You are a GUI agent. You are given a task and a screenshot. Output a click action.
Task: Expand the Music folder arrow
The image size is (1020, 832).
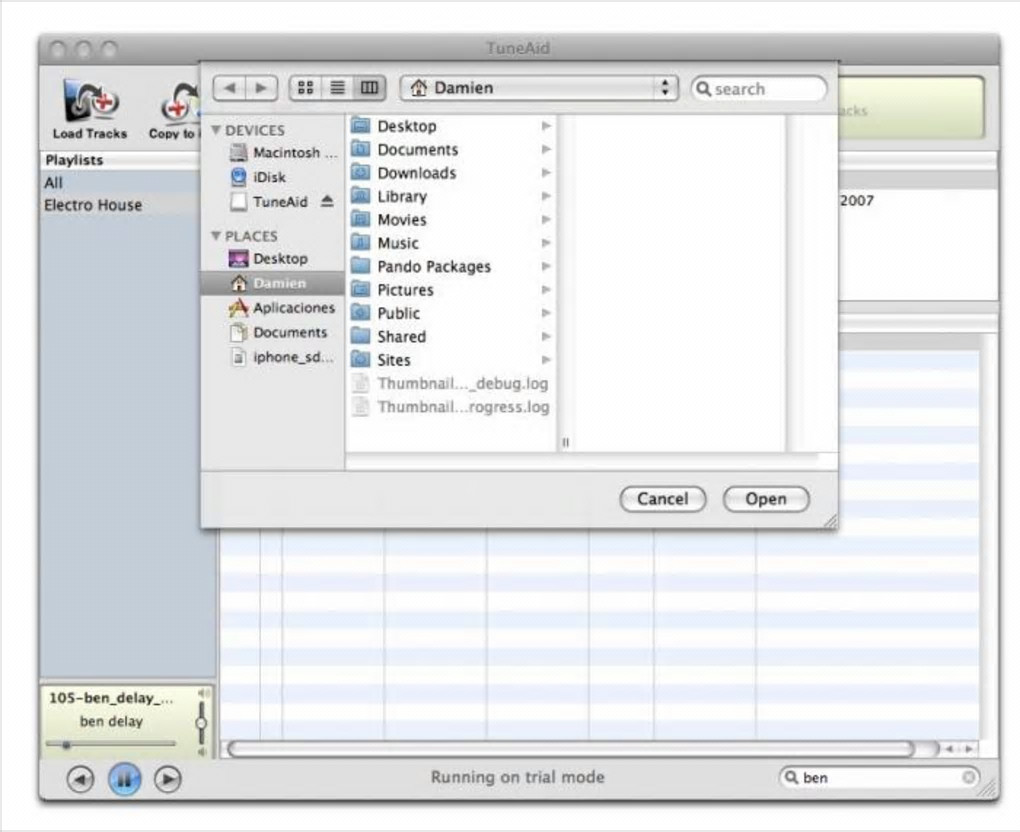(546, 243)
